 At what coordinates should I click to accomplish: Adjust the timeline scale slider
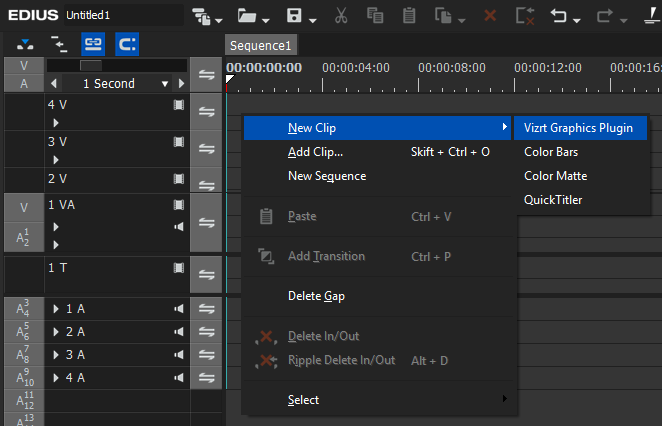point(91,65)
